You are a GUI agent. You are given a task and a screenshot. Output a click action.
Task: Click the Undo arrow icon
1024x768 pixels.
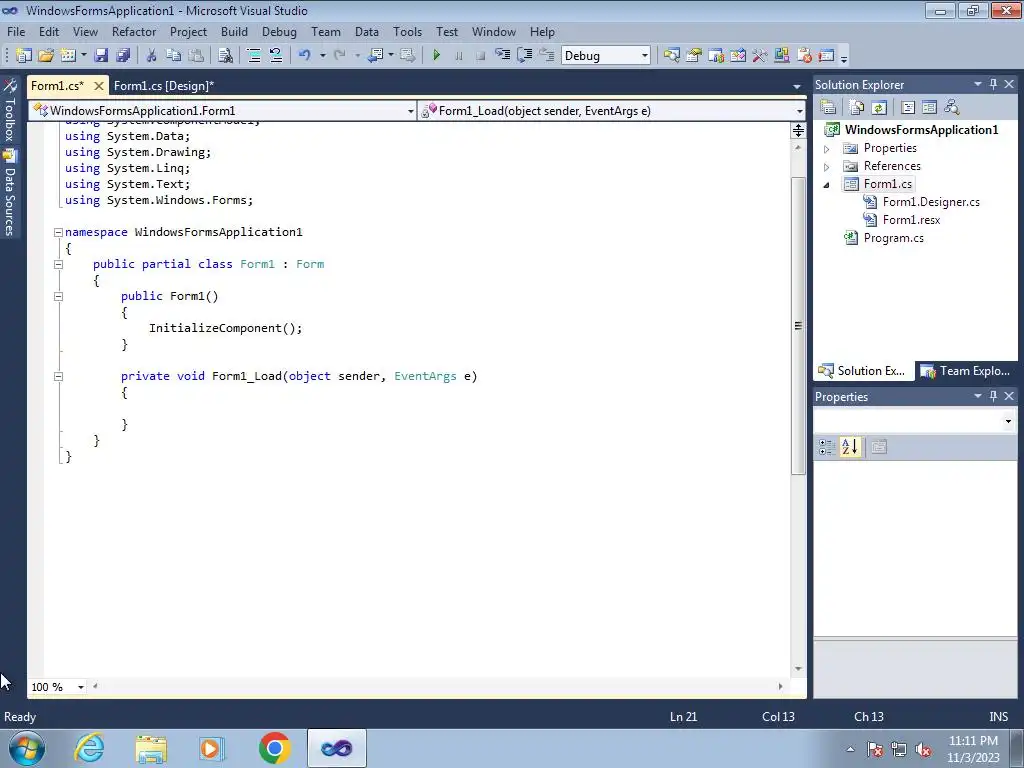304,56
